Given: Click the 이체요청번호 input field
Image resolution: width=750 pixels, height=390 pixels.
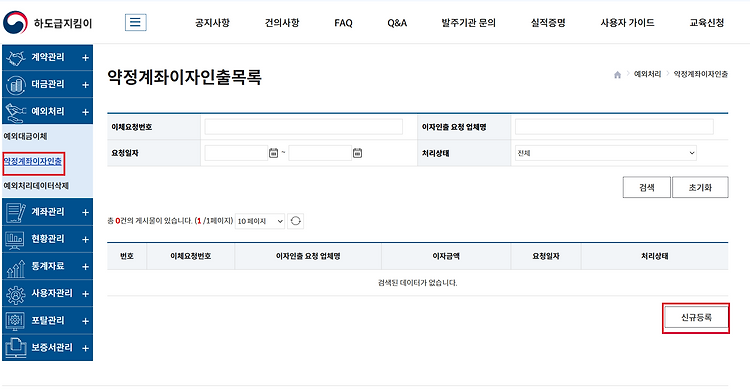Looking at the screenshot, I should 304,127.
